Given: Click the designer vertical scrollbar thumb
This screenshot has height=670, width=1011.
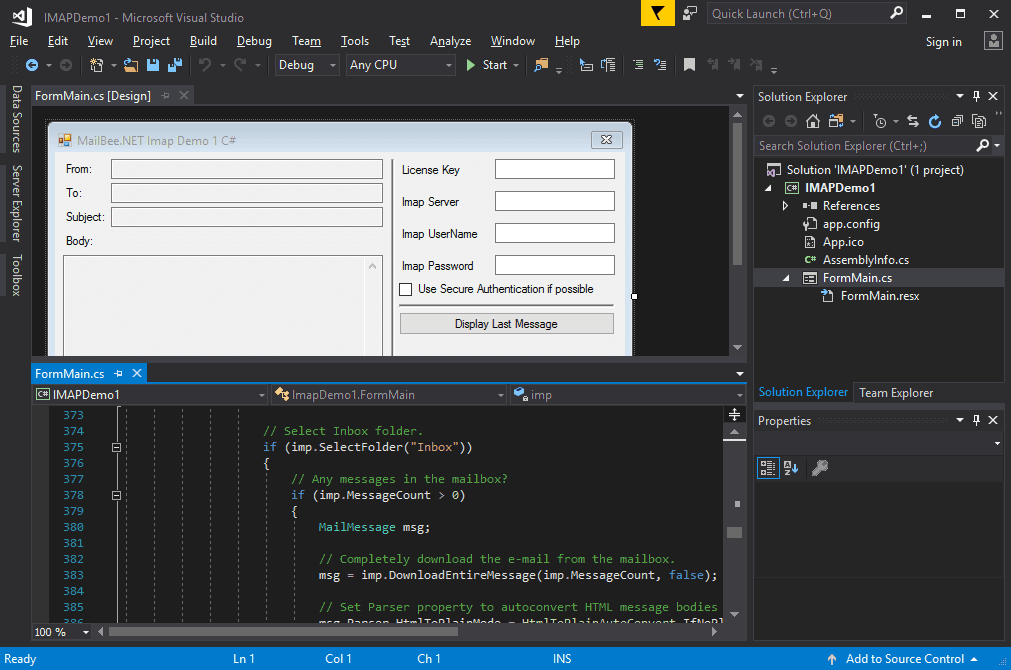Looking at the screenshot, I should click(x=738, y=193).
